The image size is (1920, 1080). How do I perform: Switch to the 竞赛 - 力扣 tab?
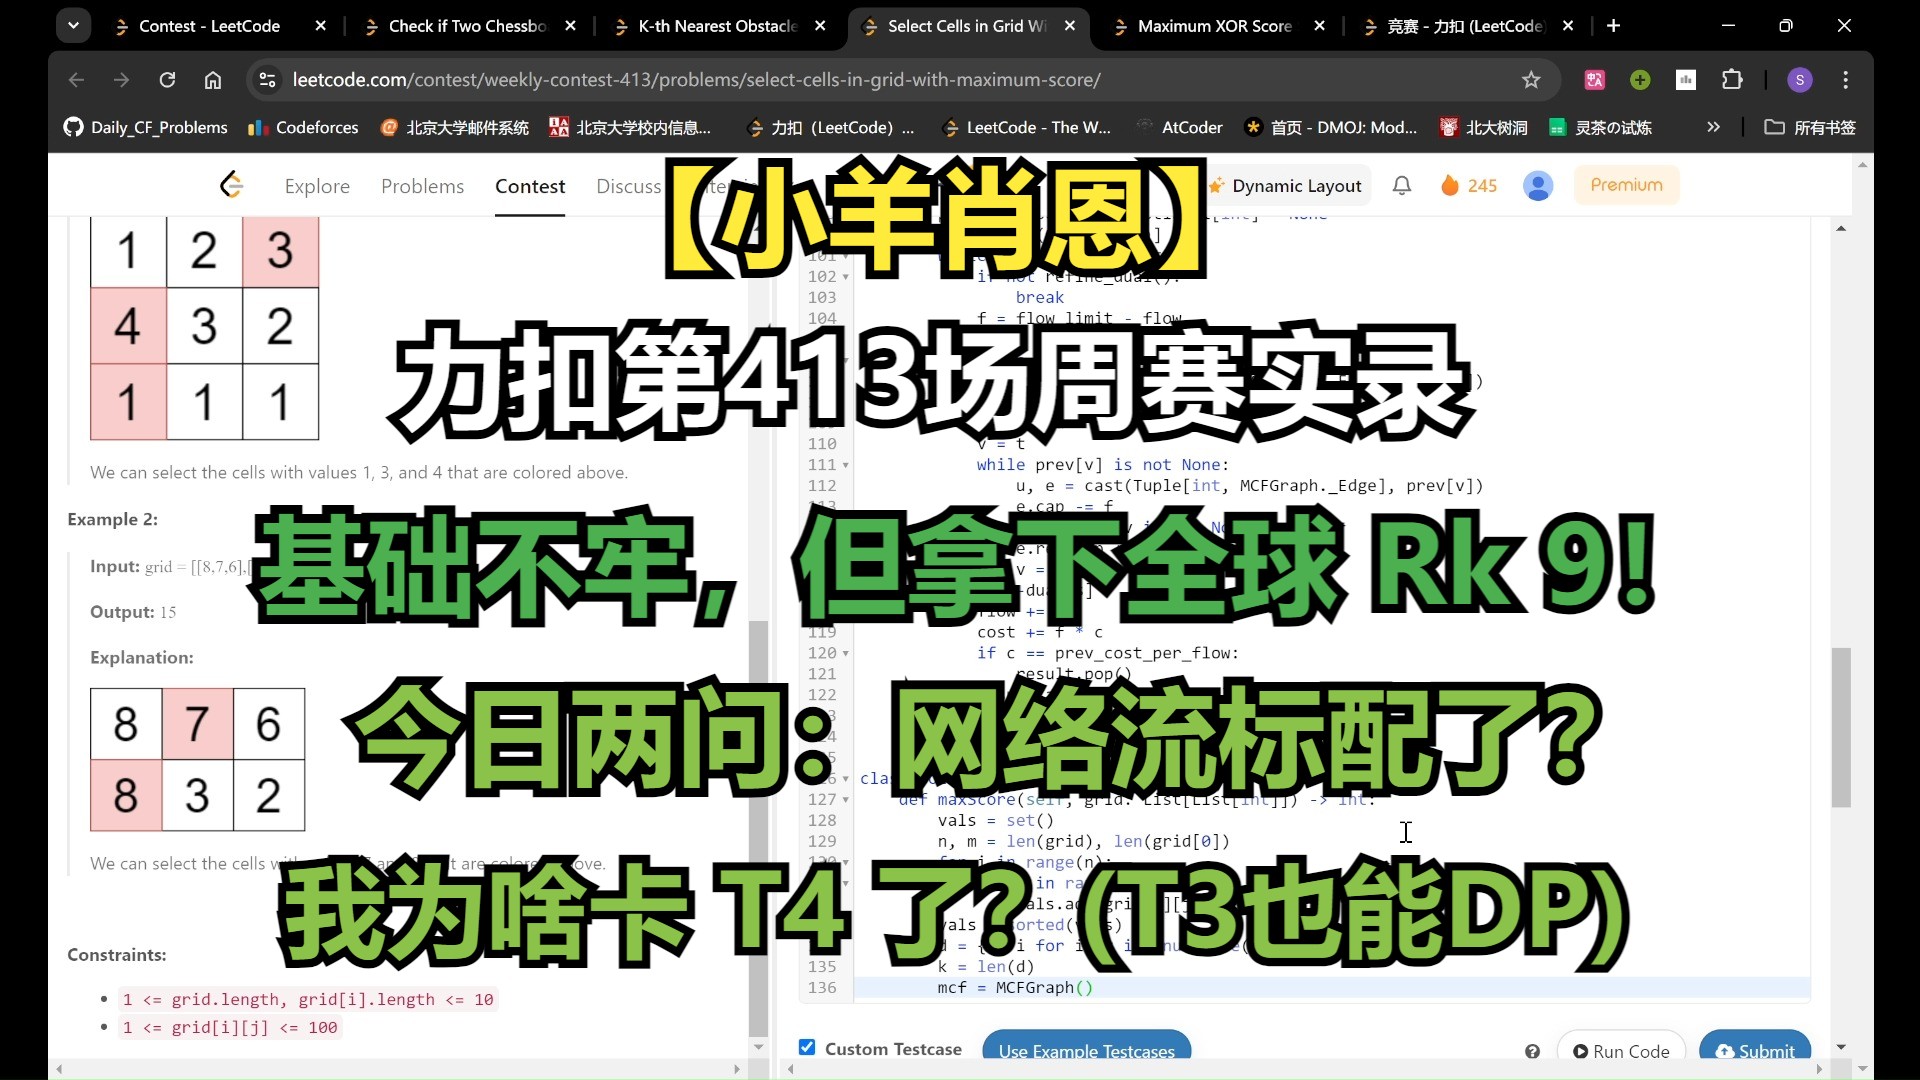click(x=1464, y=26)
